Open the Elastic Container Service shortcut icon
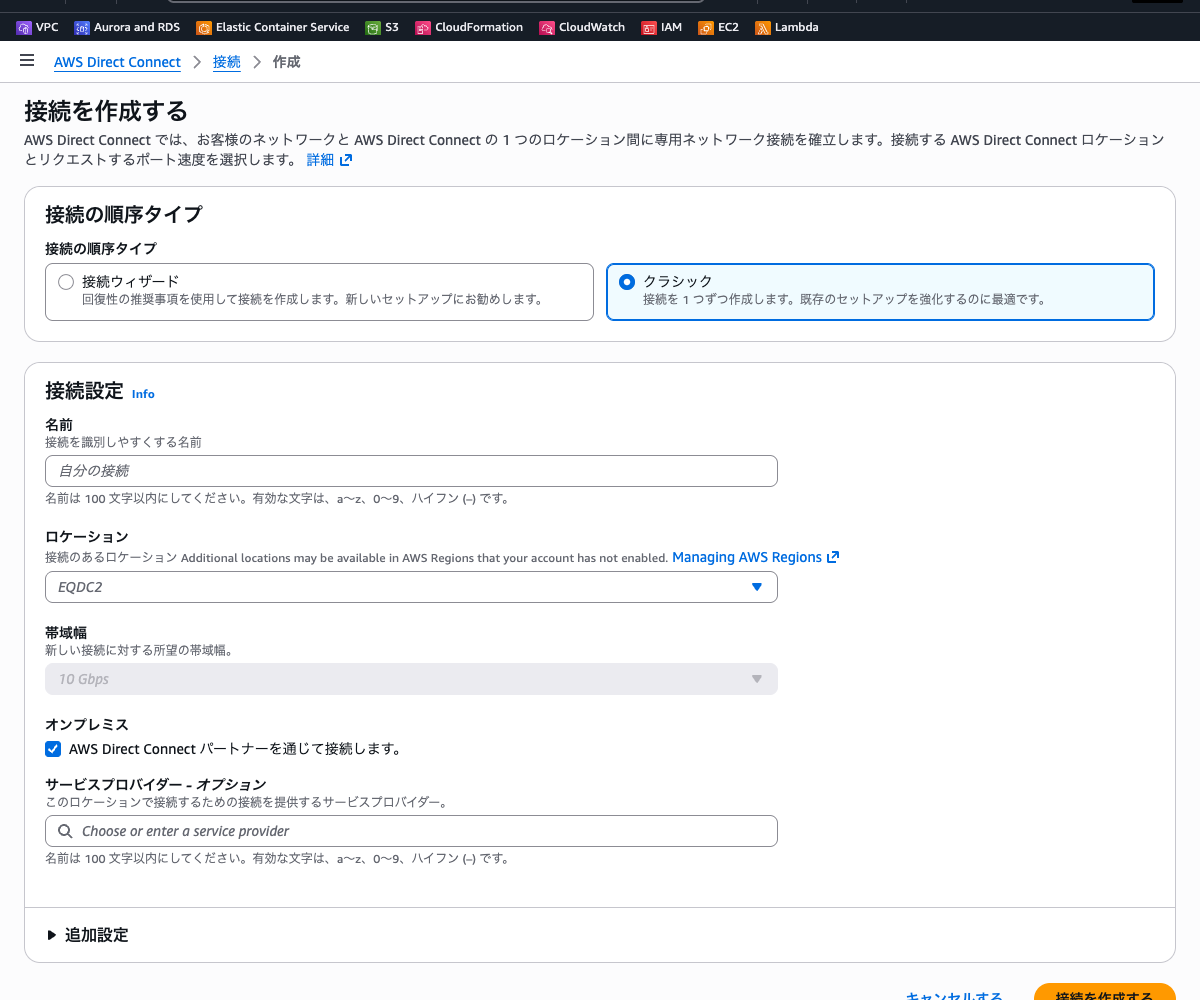This screenshot has height=1000, width=1200. click(204, 28)
